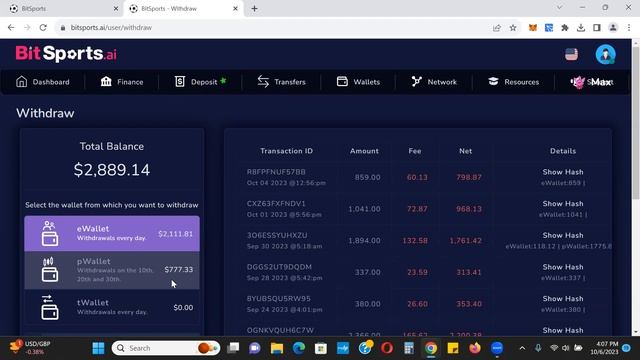Open the browser downloads icon
Viewport: 640px width, 360px height.
click(581, 28)
